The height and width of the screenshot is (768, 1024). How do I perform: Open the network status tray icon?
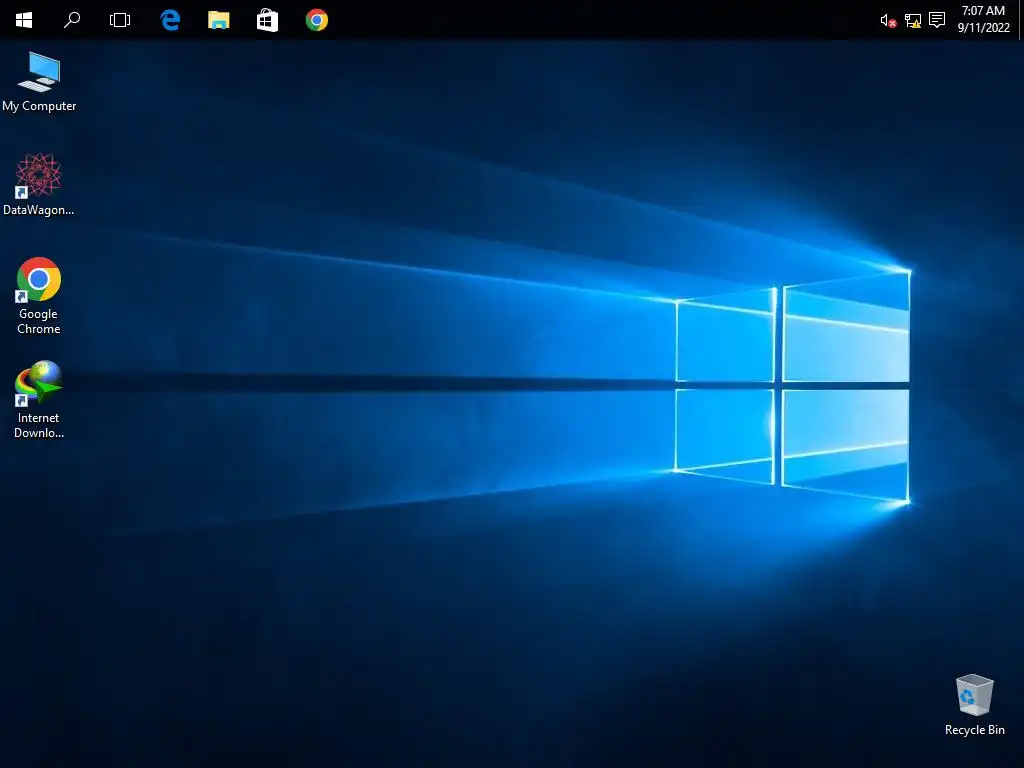tap(912, 21)
